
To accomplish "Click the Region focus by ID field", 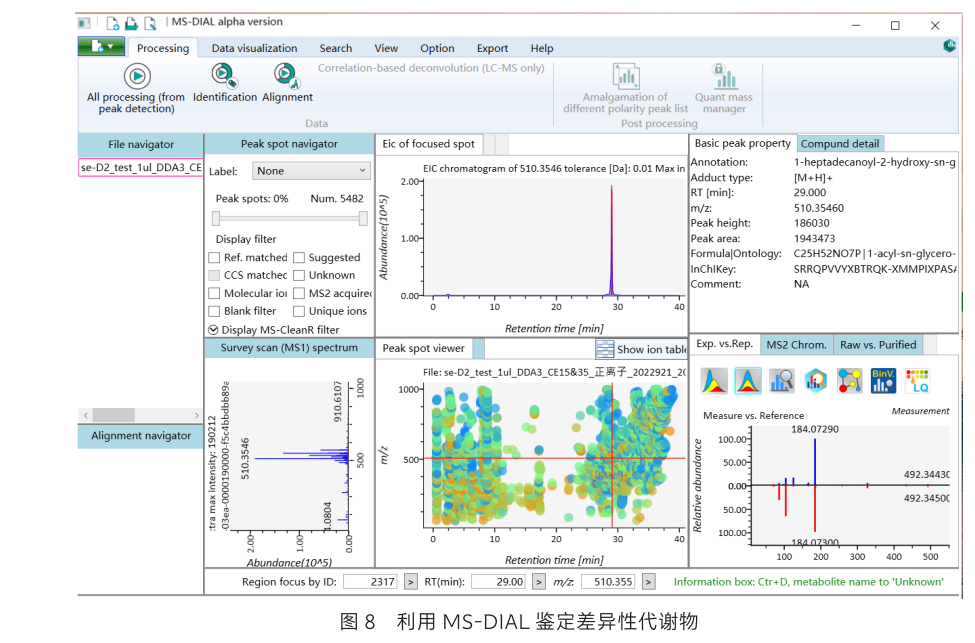I will 370,581.
